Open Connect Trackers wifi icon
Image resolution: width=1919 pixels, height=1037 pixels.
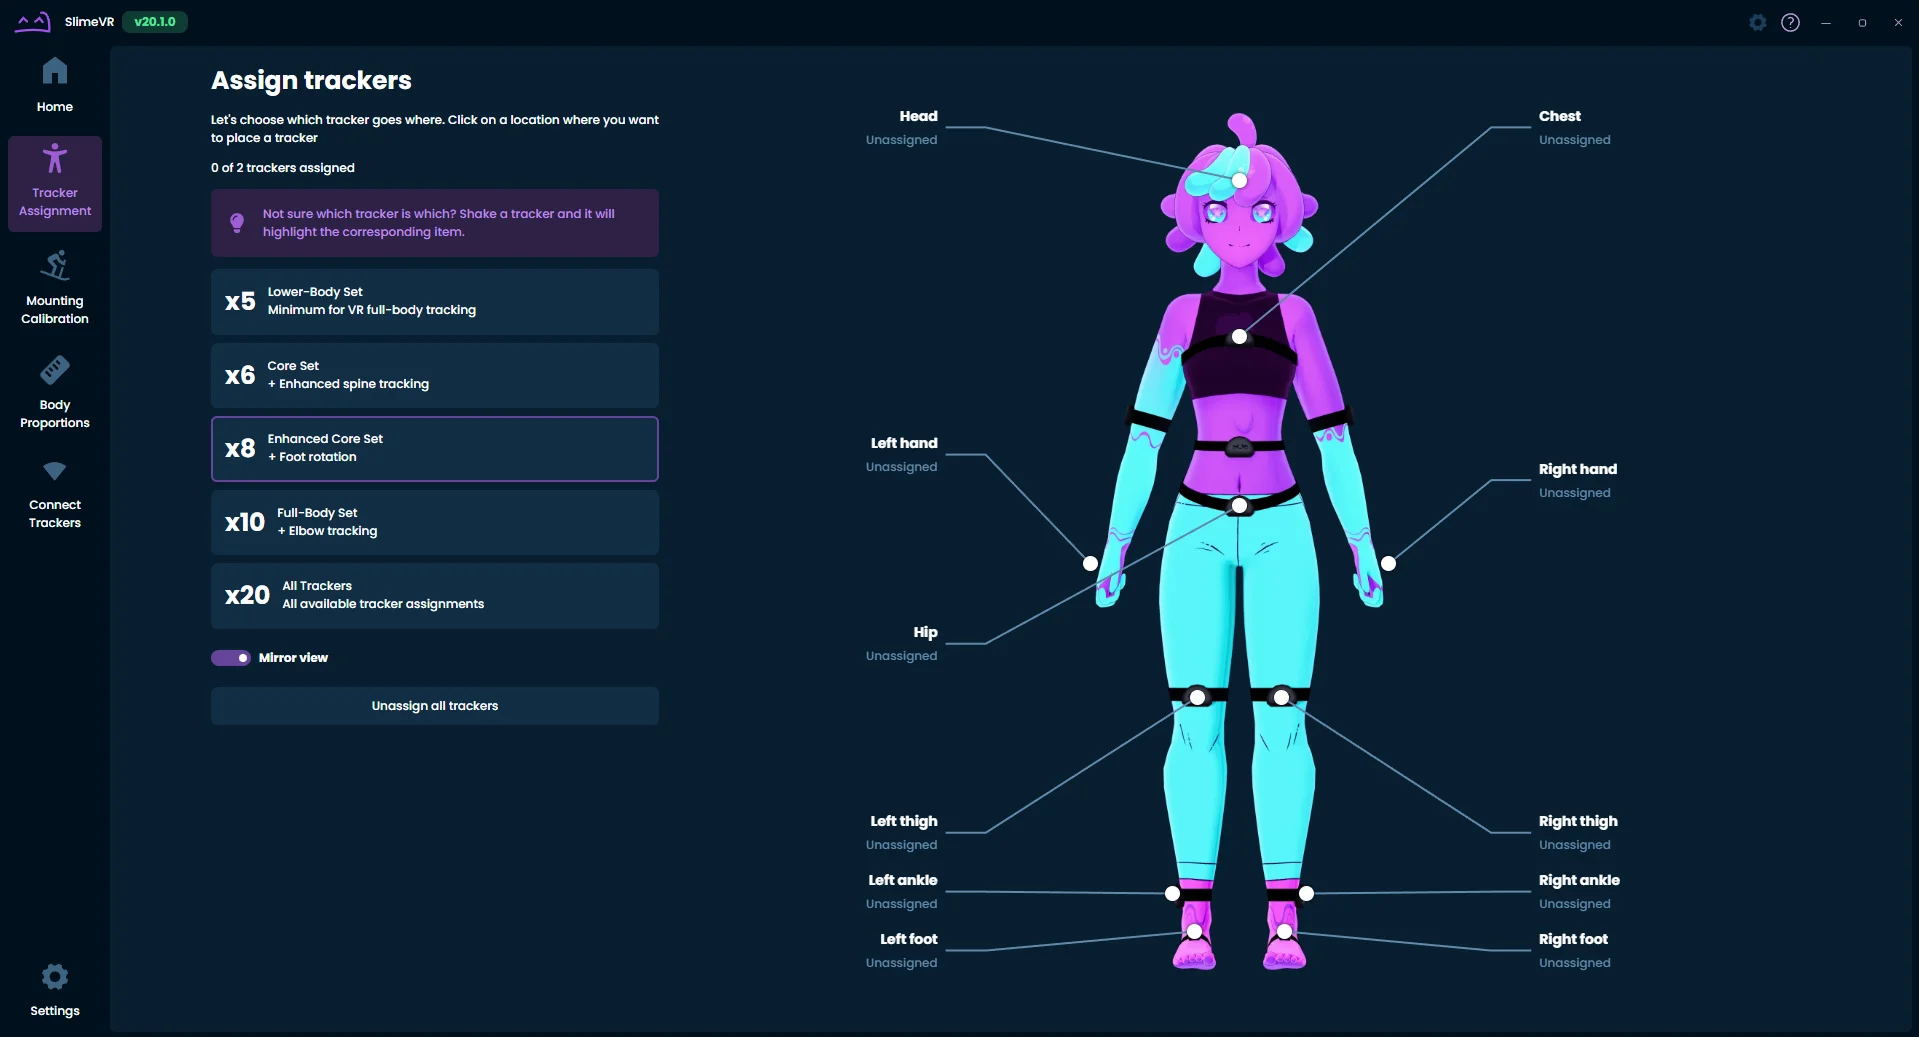pyautogui.click(x=55, y=470)
